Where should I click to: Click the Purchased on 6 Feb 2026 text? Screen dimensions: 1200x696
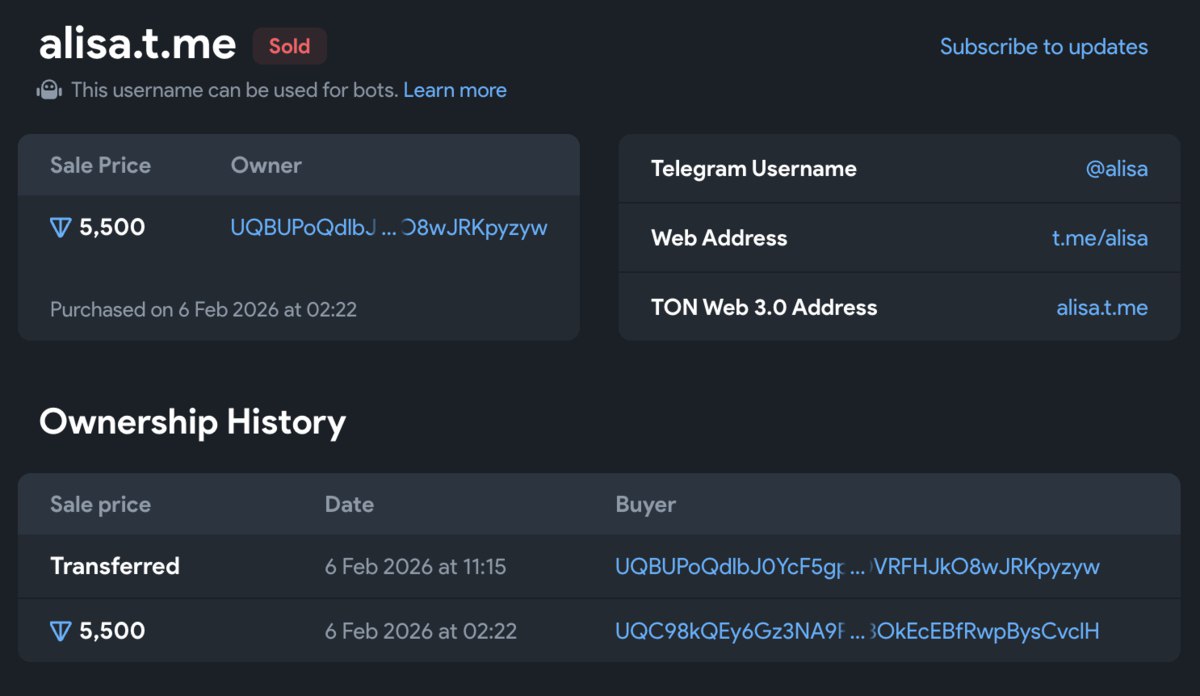[x=203, y=309]
